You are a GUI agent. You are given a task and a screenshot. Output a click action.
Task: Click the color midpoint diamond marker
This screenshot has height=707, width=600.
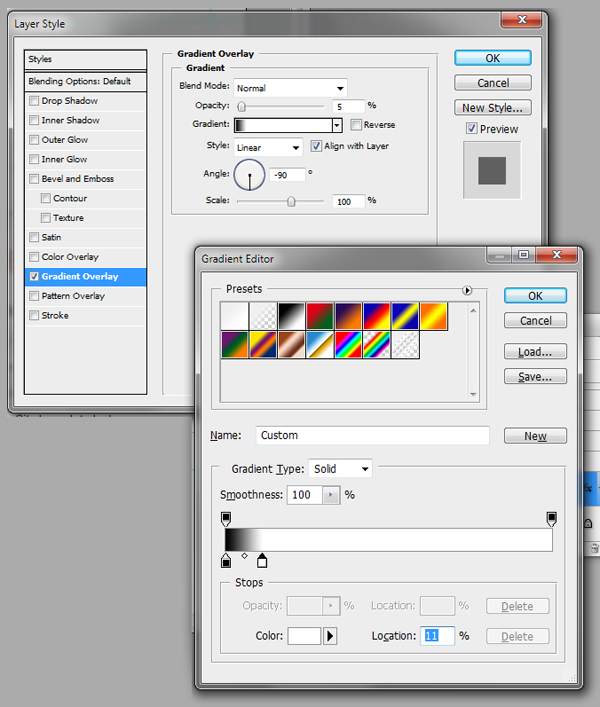pyautogui.click(x=244, y=556)
